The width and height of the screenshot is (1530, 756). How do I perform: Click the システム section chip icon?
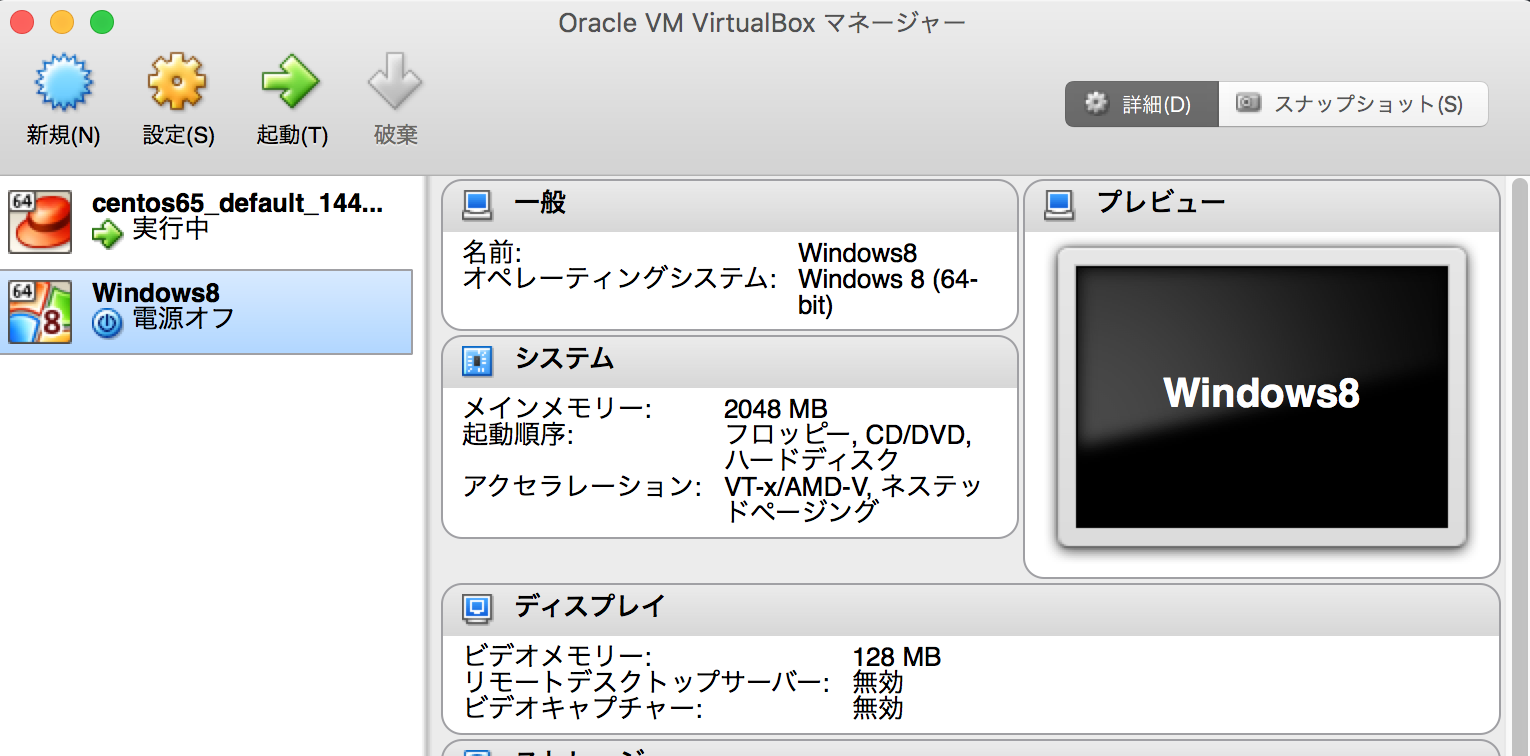point(477,361)
